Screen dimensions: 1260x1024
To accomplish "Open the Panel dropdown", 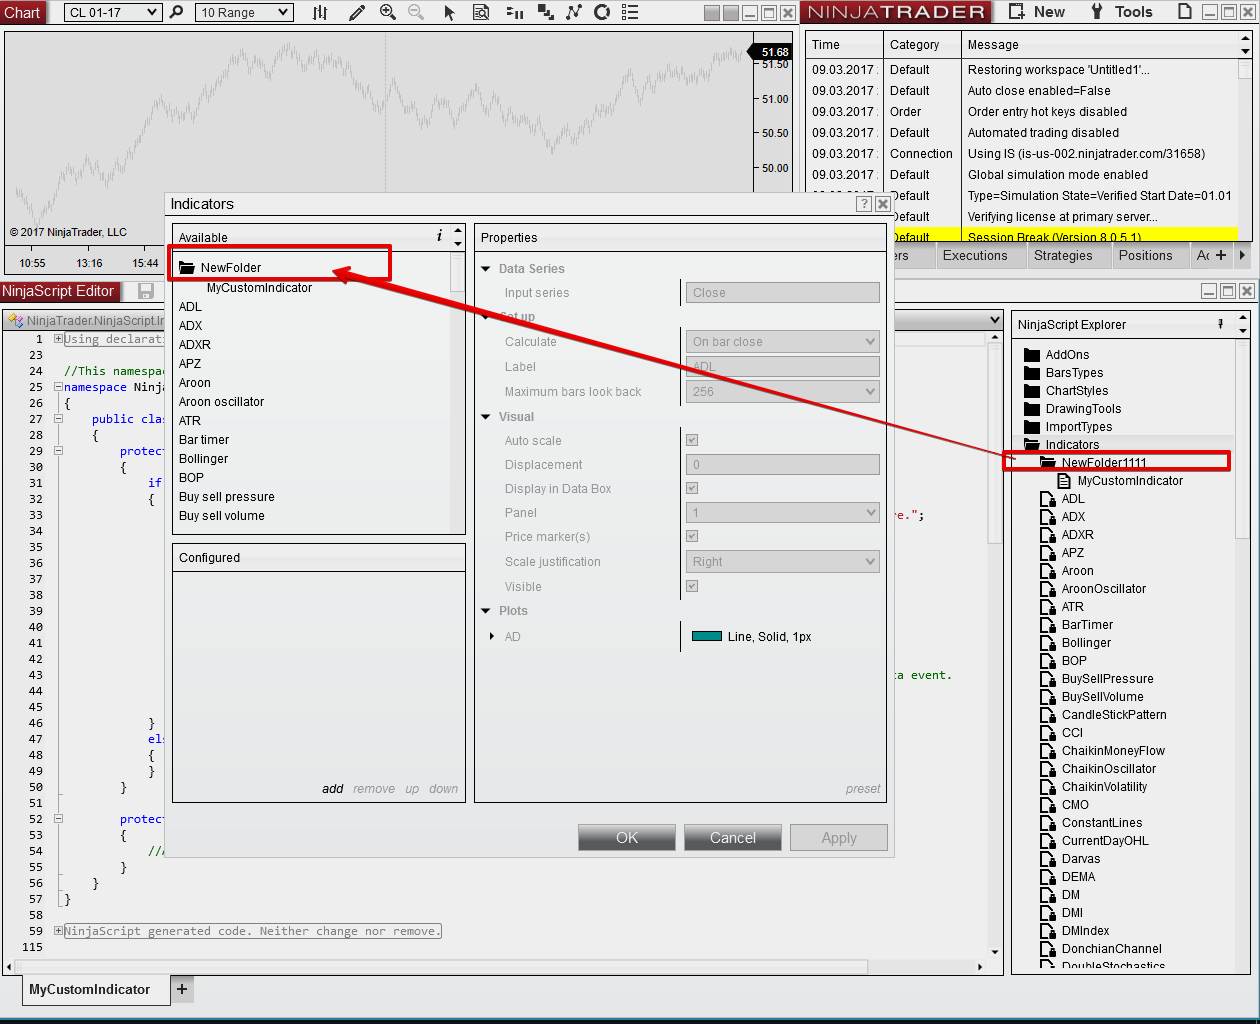I will tap(783, 512).
